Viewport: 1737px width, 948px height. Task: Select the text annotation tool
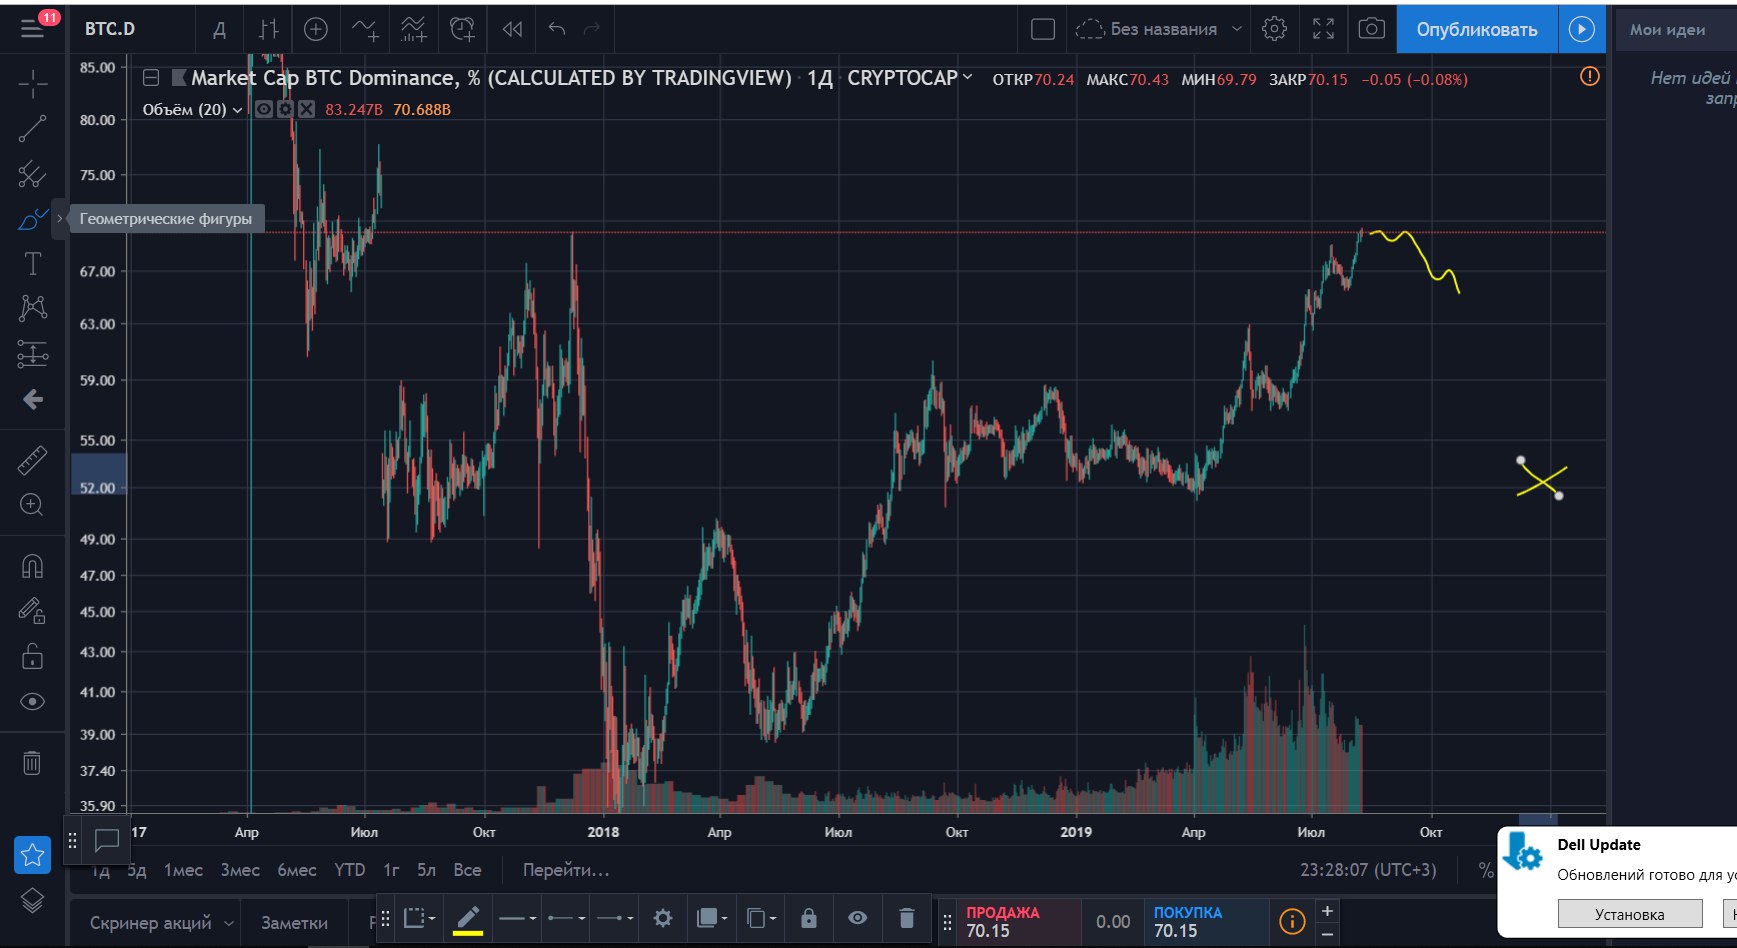[x=33, y=263]
